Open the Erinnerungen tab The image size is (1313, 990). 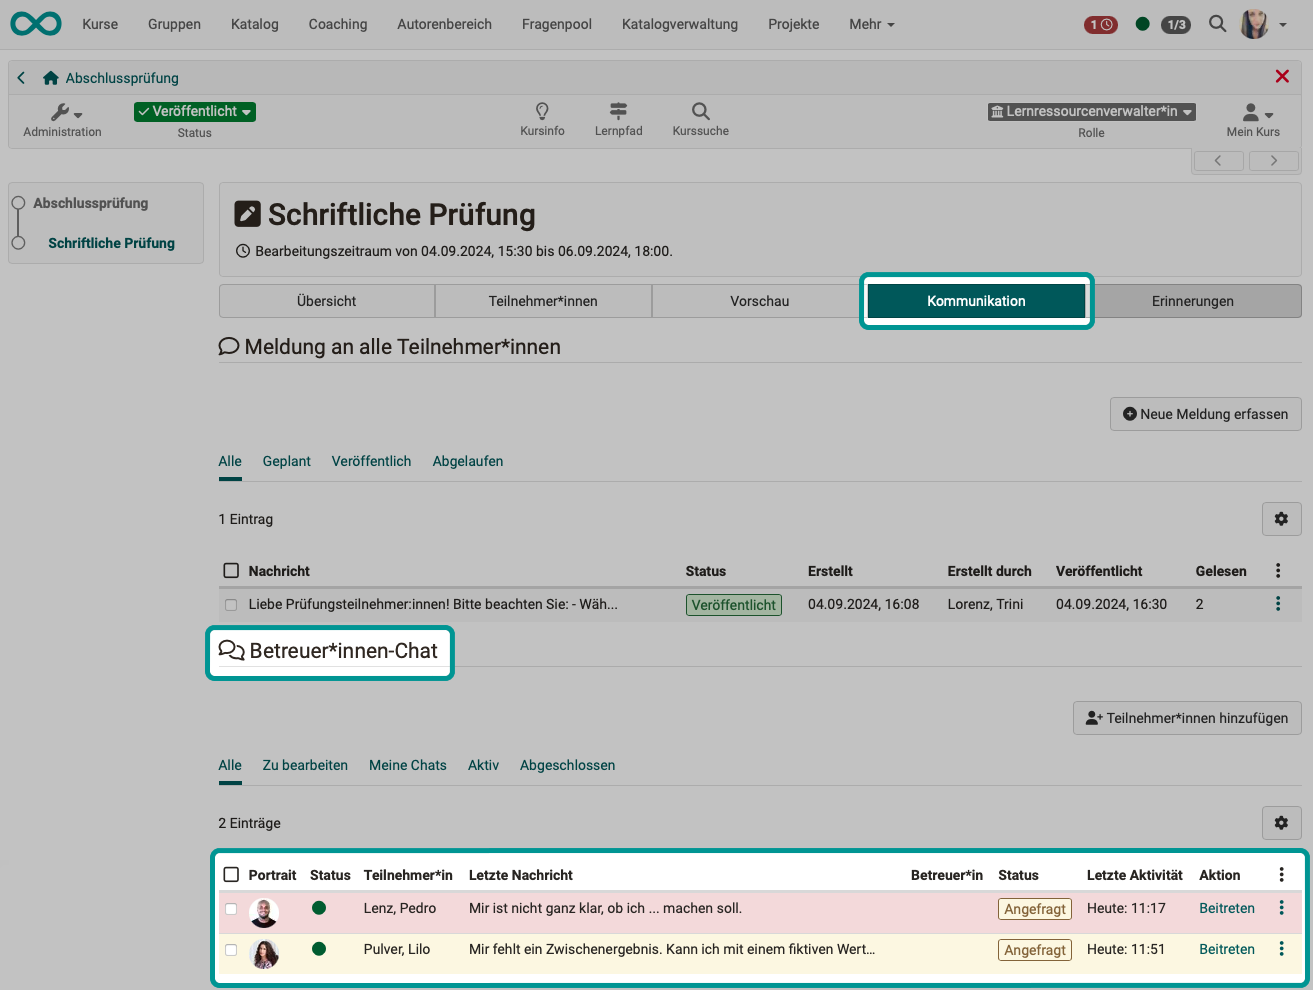pos(1192,301)
